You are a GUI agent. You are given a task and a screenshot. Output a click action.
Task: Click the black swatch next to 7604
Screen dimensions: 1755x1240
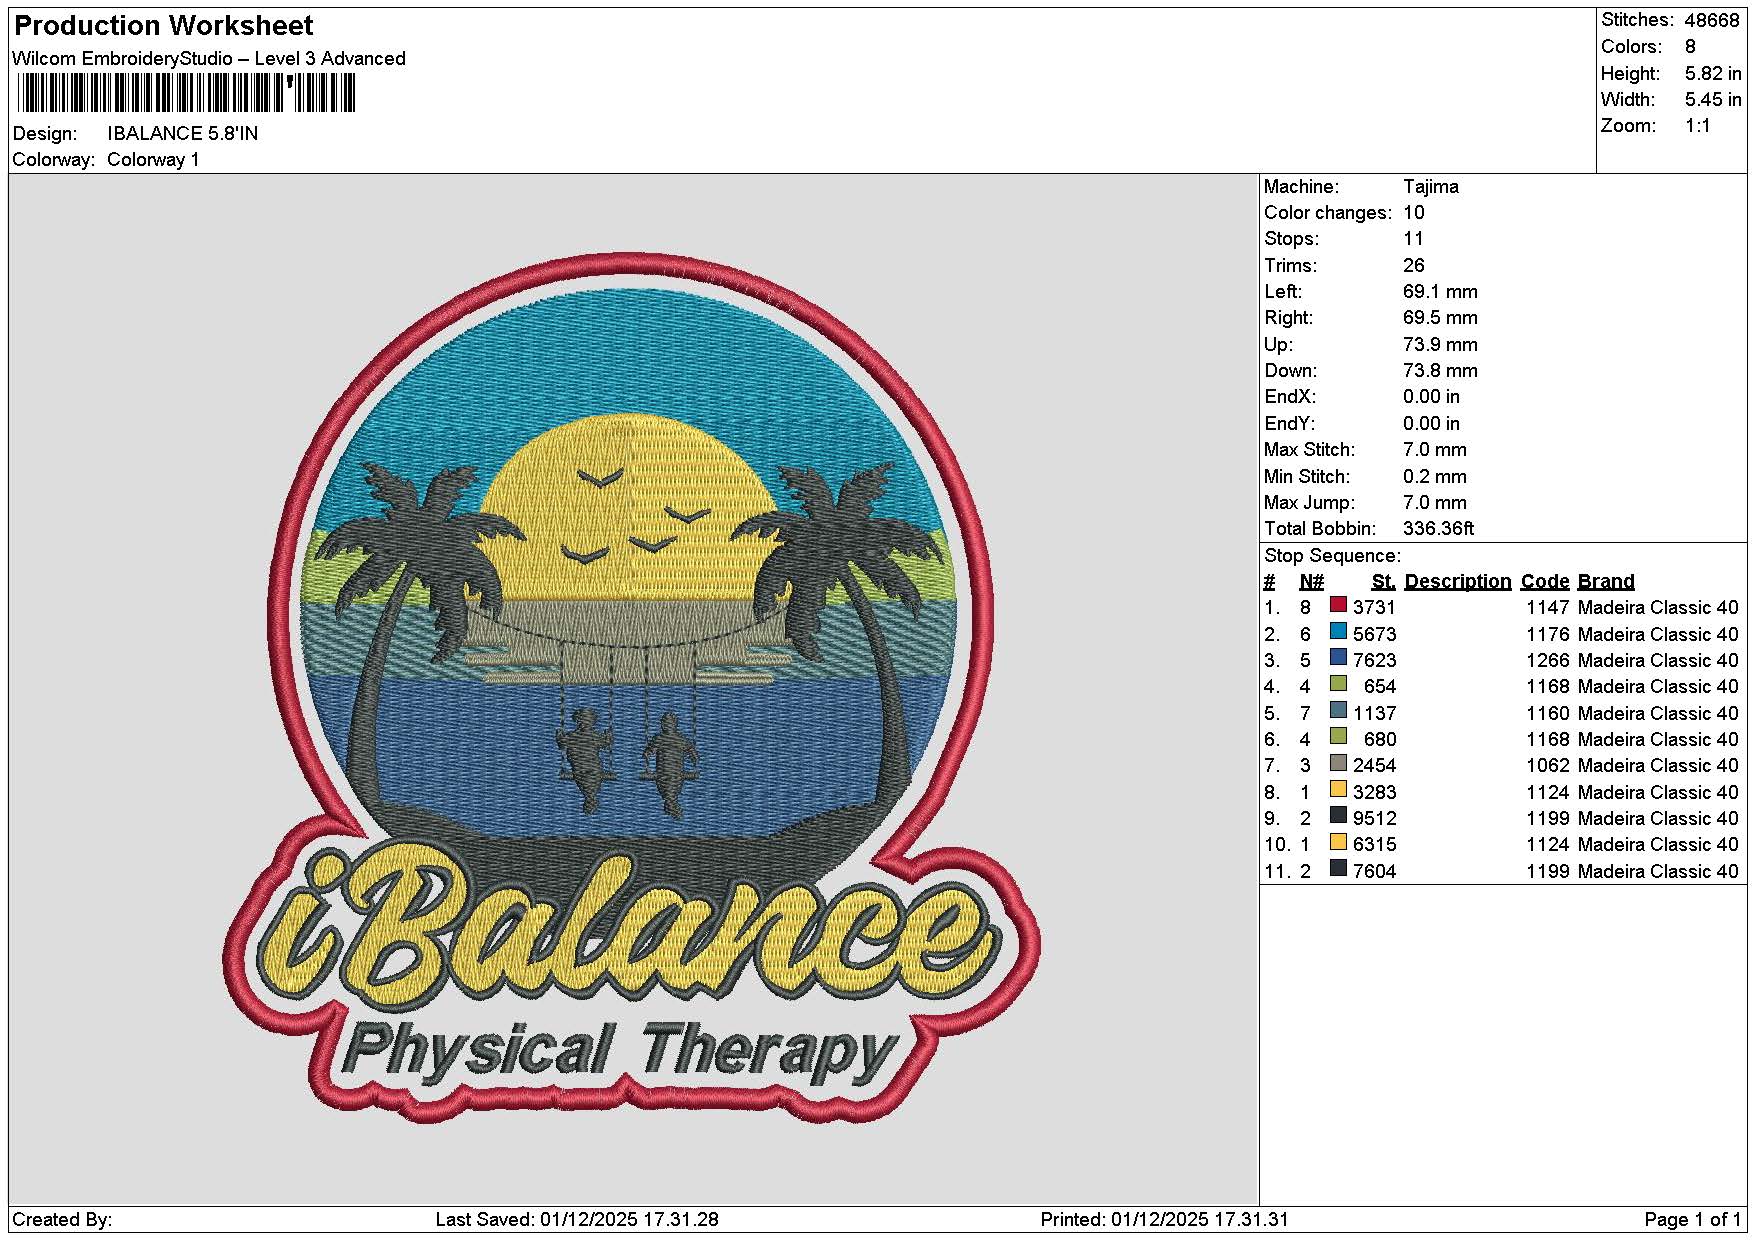coord(1338,868)
